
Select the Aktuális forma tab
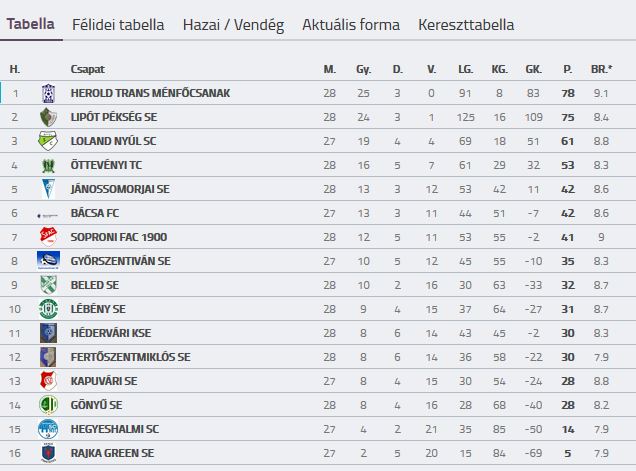pyautogui.click(x=350, y=24)
